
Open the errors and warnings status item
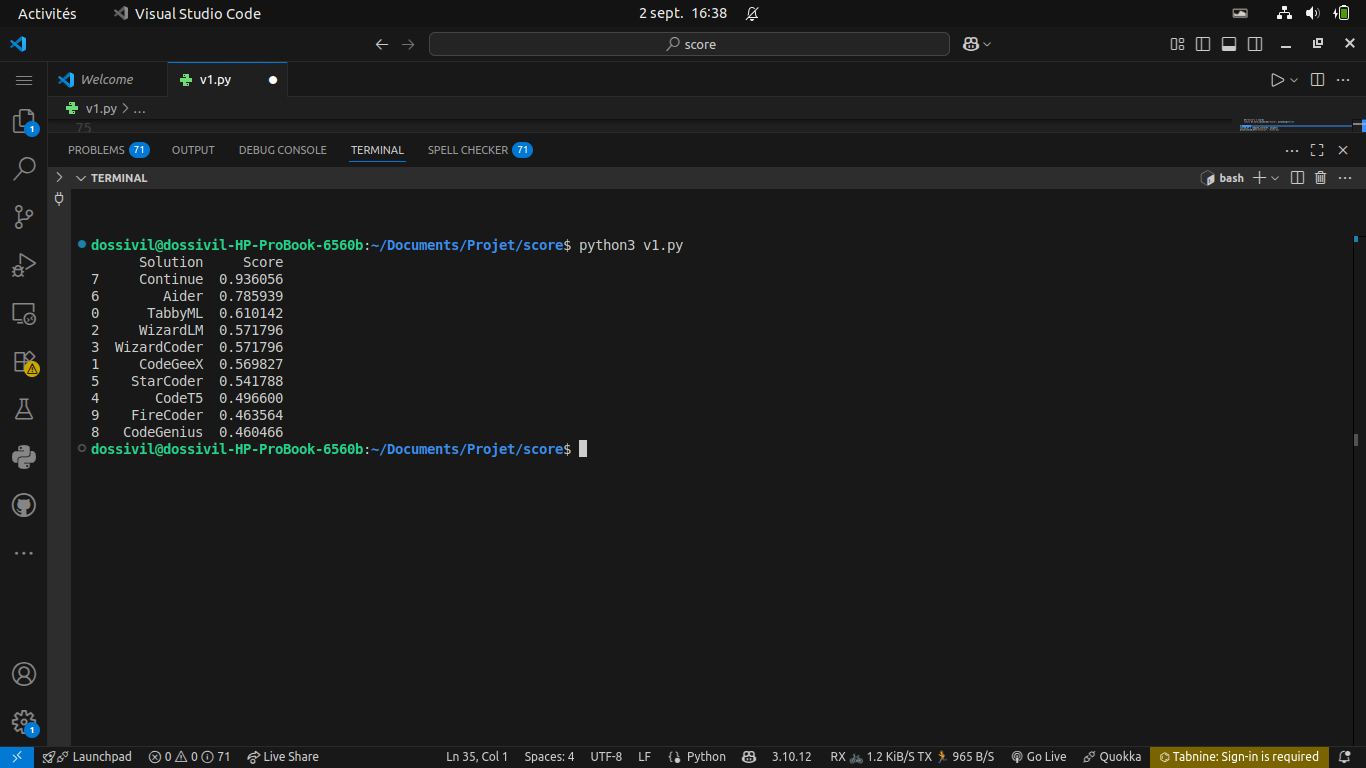(189, 757)
